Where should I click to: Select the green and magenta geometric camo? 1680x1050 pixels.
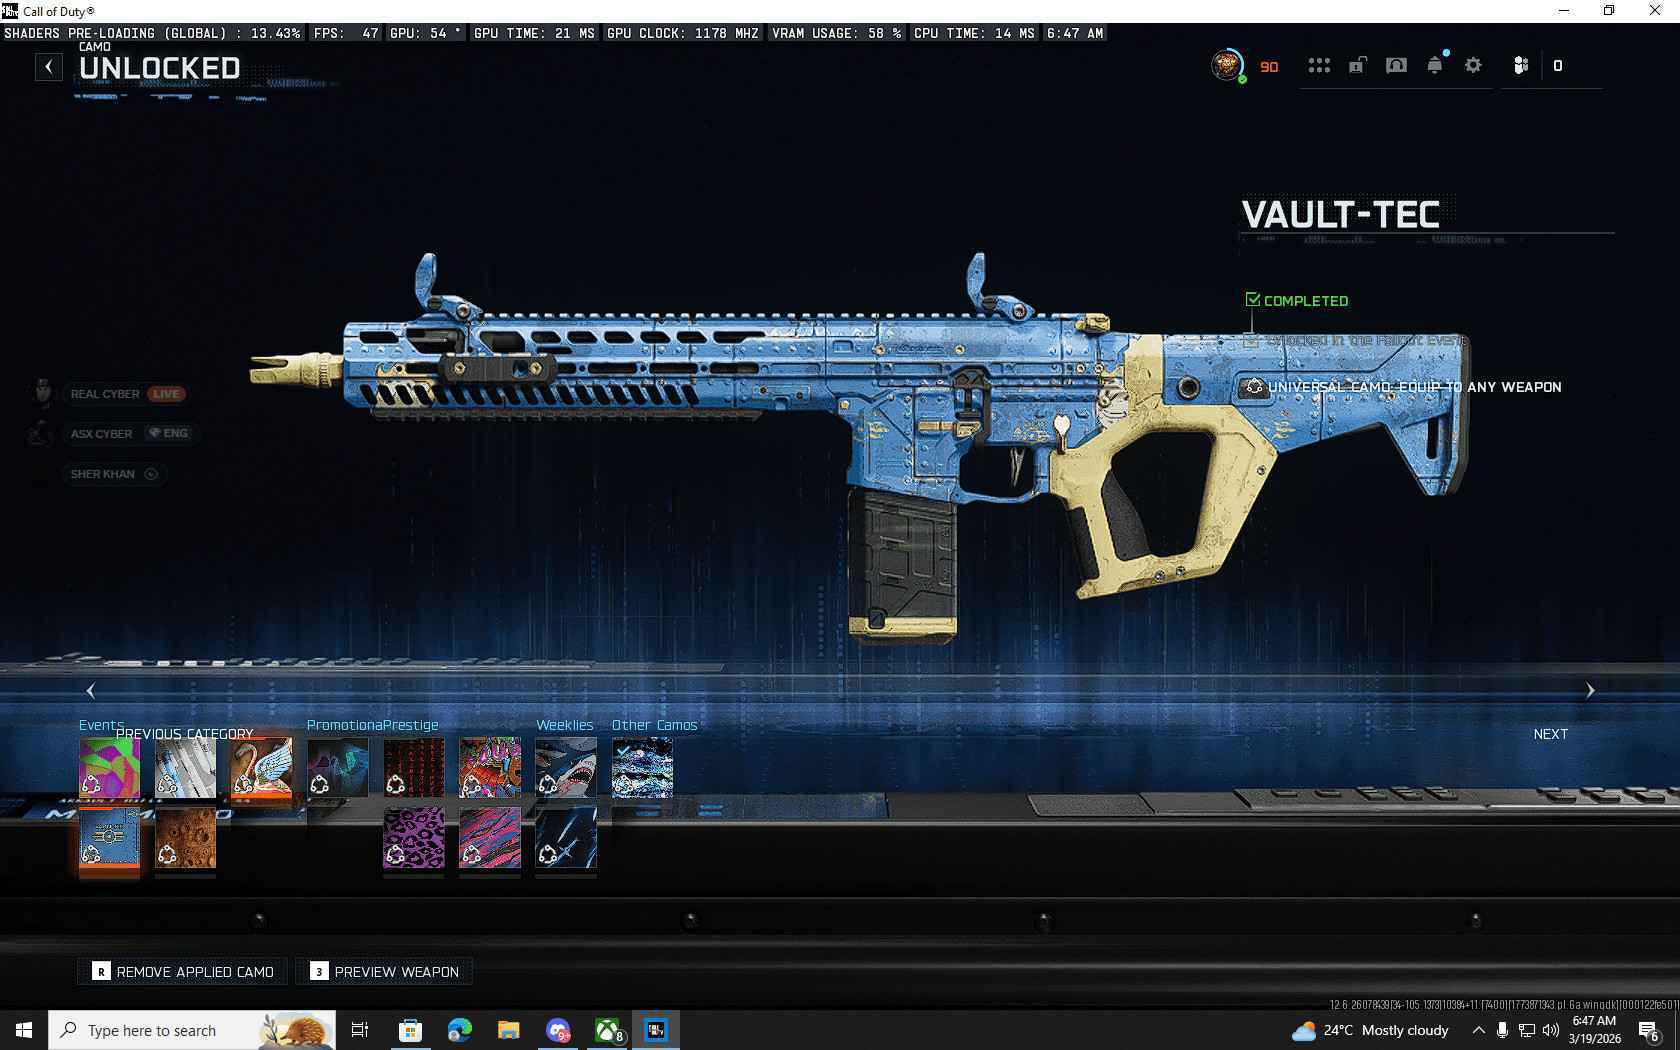coord(110,767)
